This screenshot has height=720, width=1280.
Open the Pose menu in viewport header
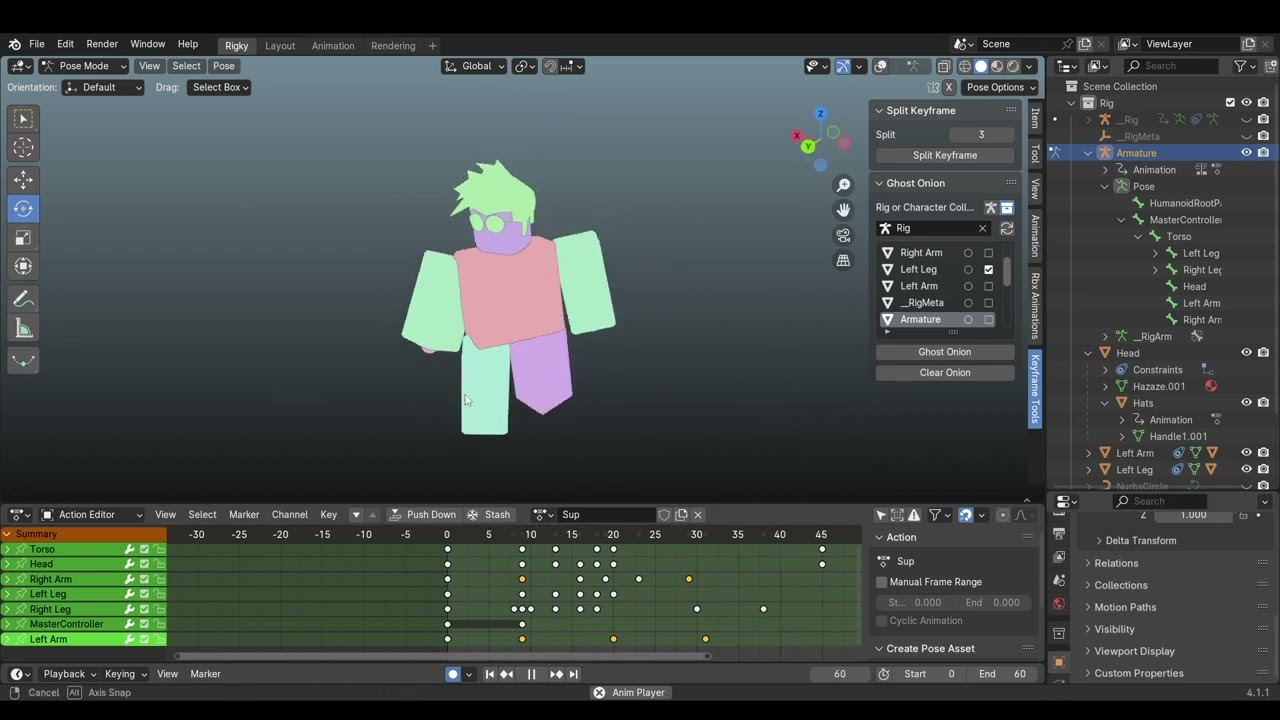tap(223, 66)
